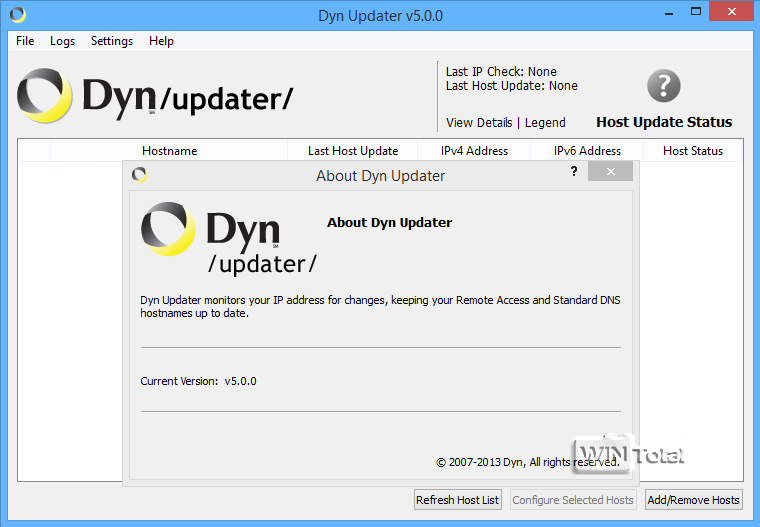The image size is (760, 527).
Task: Open the Logs menu
Action: click(x=62, y=41)
